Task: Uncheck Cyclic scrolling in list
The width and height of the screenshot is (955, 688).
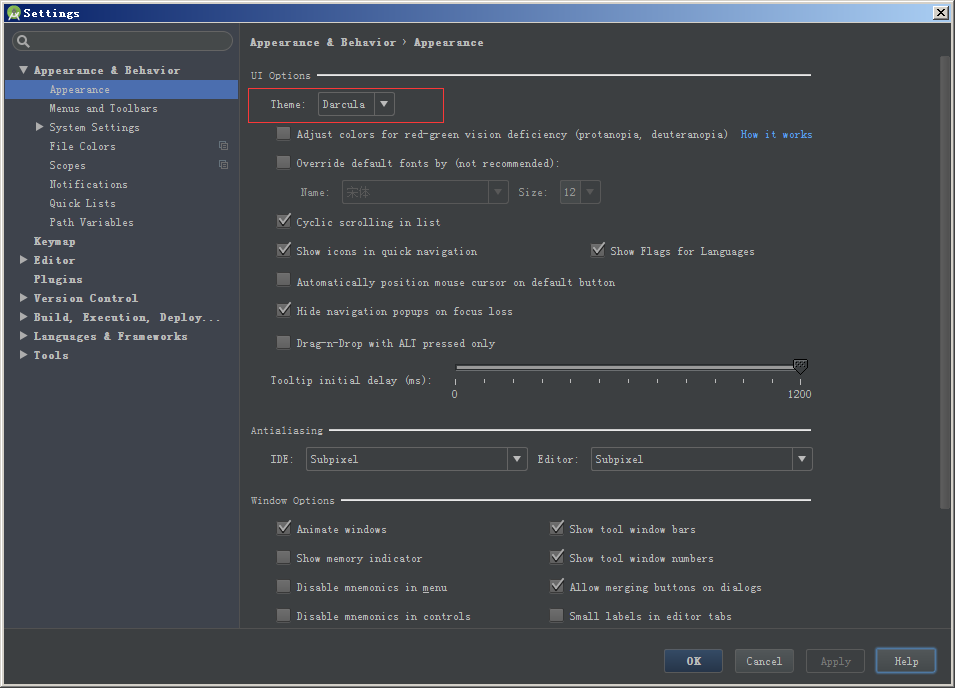Action: pos(284,222)
